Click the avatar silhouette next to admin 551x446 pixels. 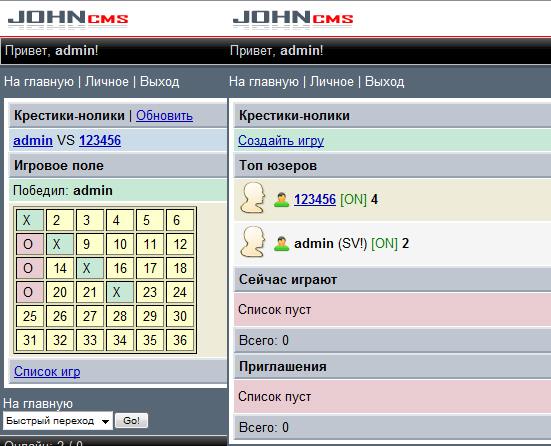pos(253,243)
